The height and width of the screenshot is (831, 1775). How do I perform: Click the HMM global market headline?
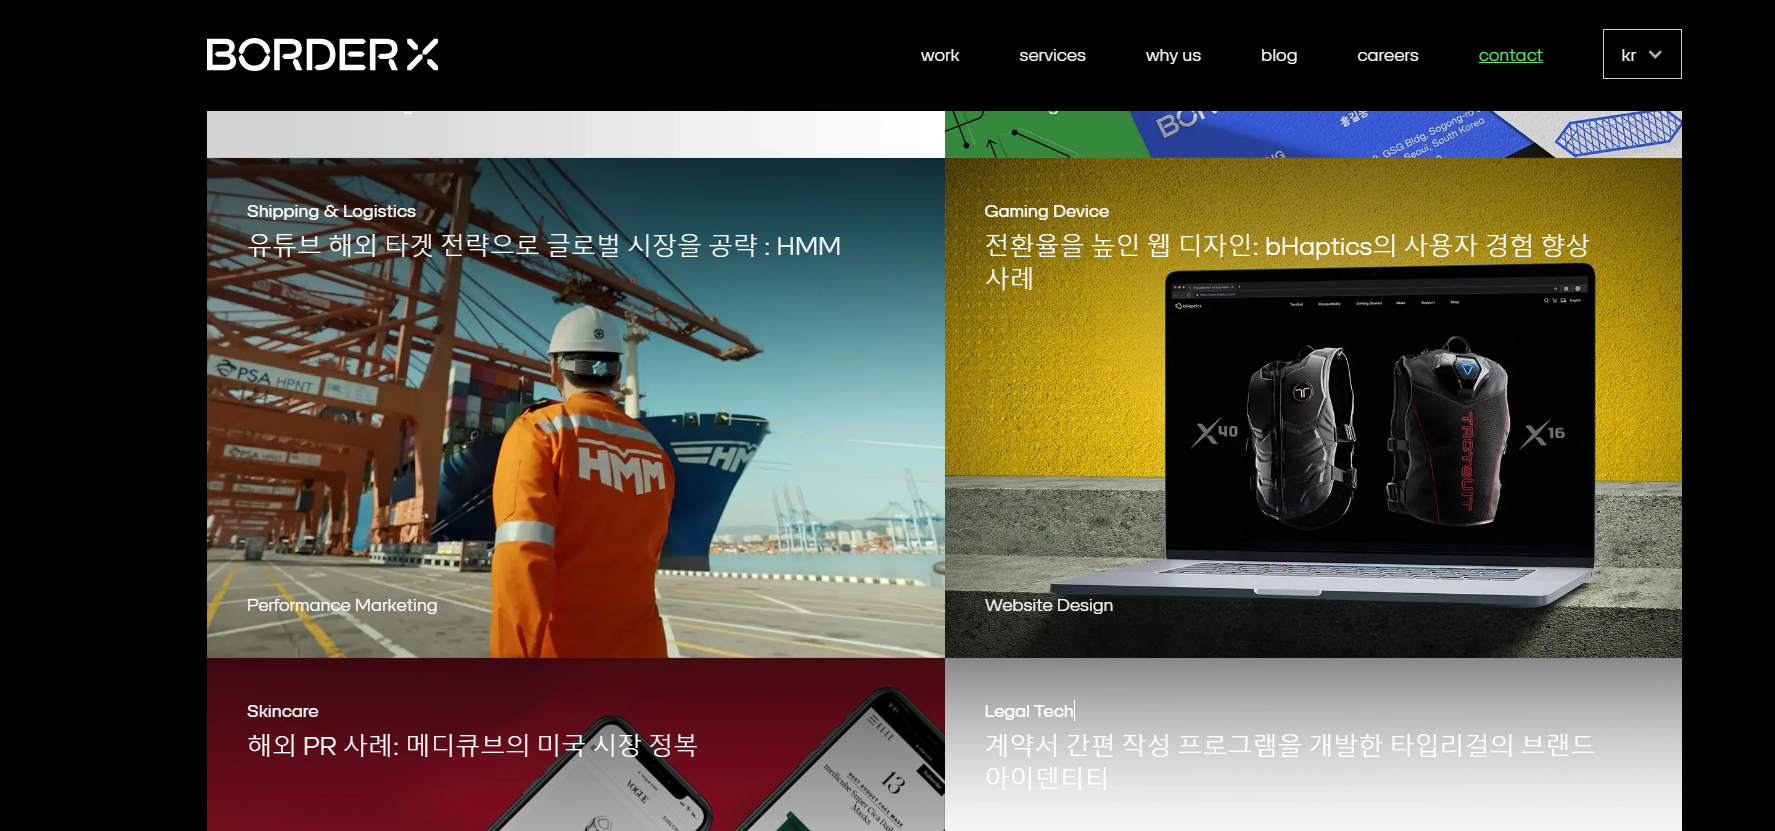(x=544, y=245)
